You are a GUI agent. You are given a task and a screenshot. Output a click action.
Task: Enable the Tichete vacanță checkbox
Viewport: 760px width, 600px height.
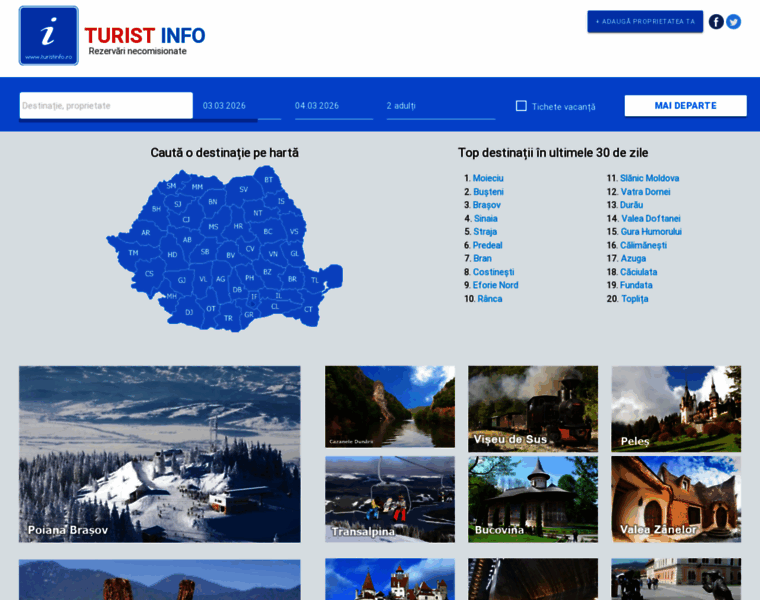point(521,106)
